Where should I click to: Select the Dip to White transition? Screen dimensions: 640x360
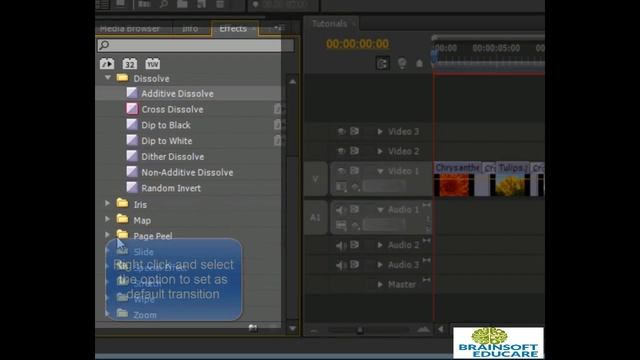[167, 141]
